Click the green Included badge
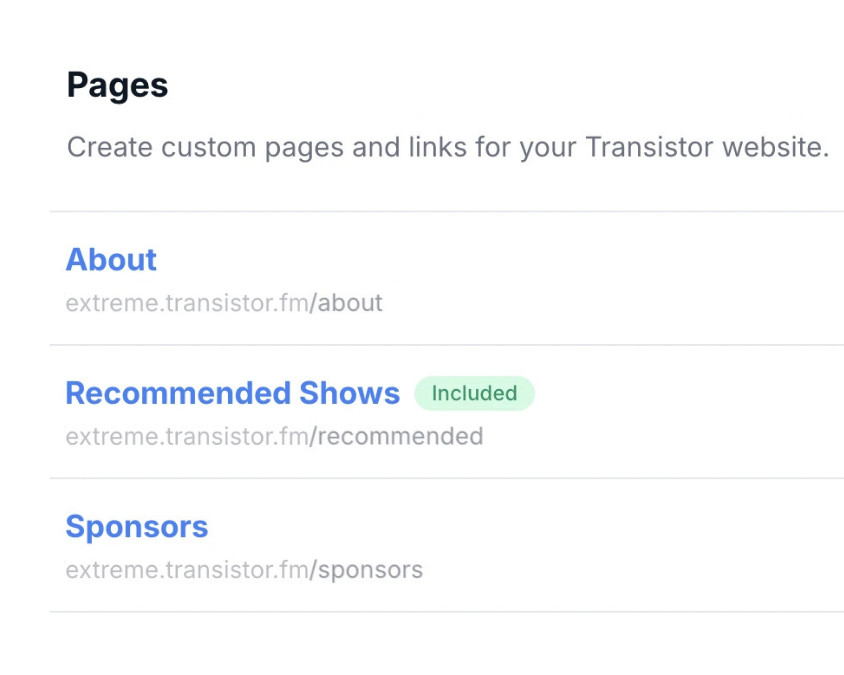844x675 pixels. tap(474, 393)
